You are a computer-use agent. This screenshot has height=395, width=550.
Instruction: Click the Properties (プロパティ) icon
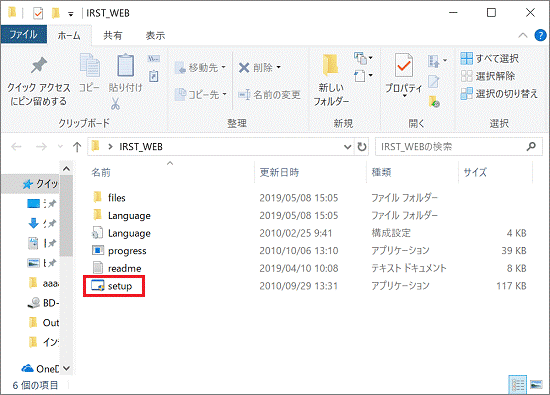click(x=404, y=65)
